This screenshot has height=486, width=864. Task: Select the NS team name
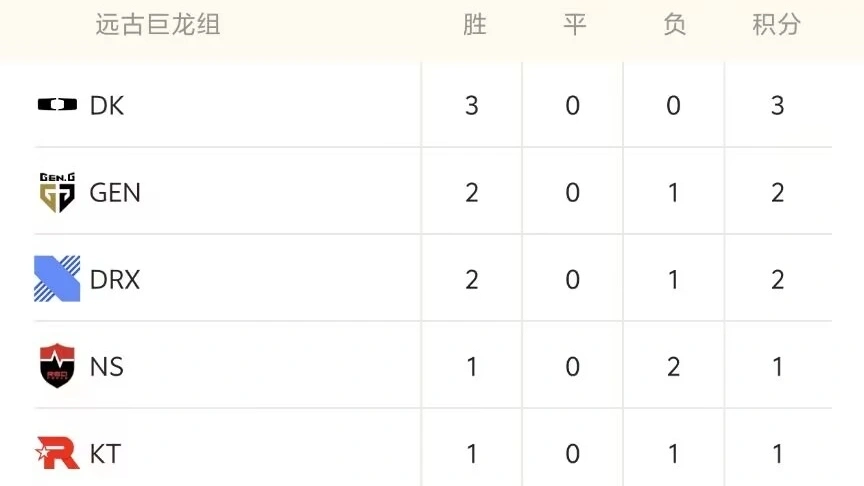pos(107,366)
